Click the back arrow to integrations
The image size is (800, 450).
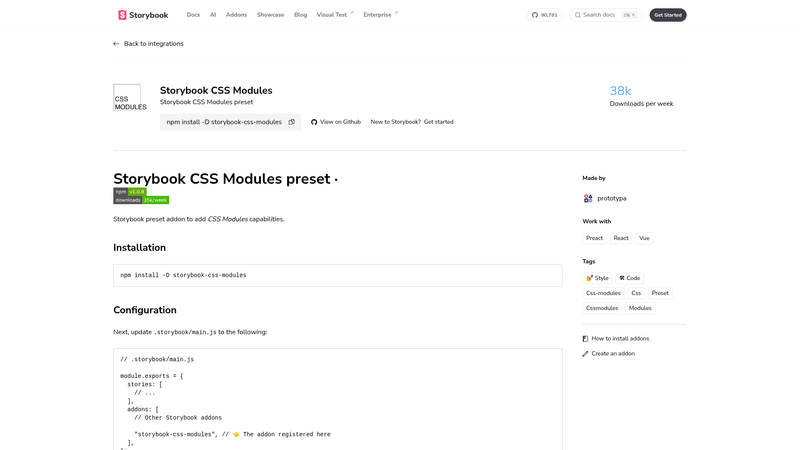[116, 44]
